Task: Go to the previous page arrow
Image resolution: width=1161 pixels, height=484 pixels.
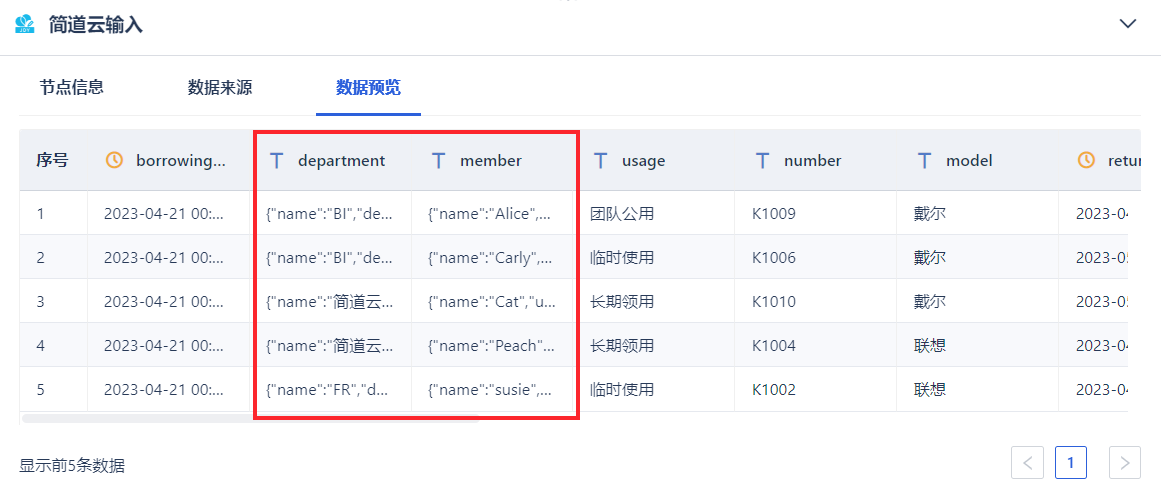Action: coord(1027,462)
